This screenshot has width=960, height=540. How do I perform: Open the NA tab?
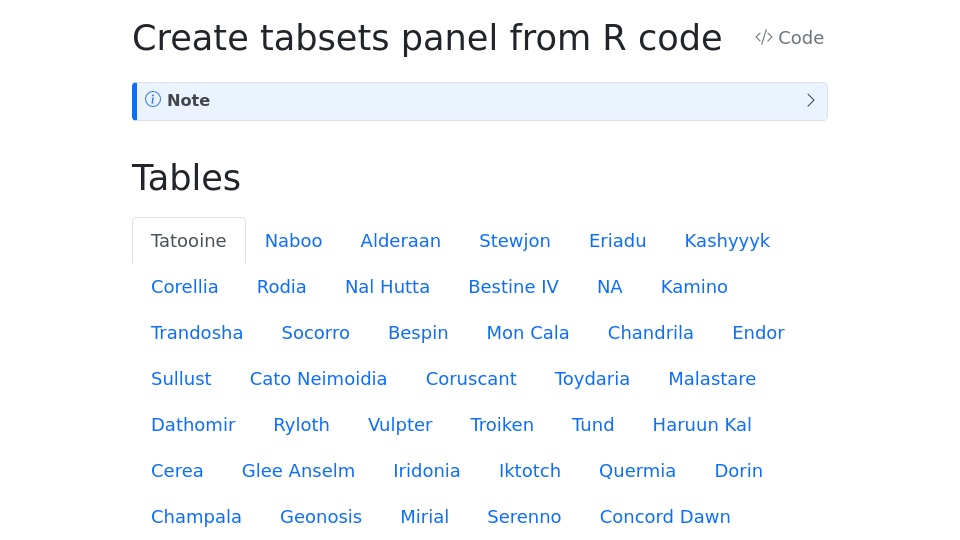[x=610, y=287]
